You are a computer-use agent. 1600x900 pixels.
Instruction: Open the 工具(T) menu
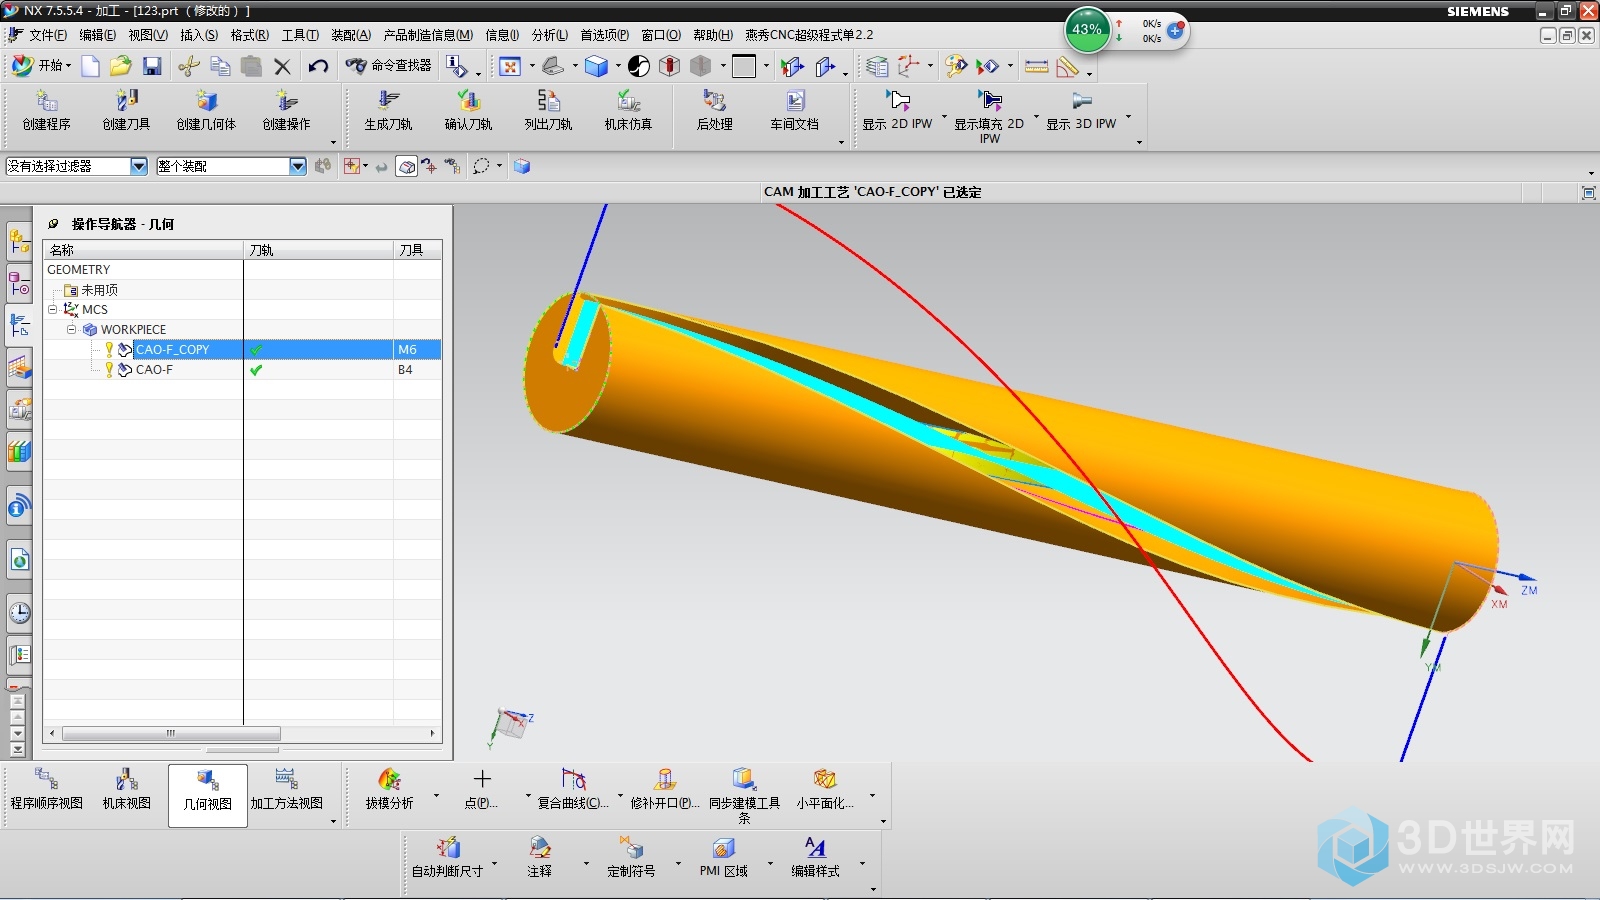(300, 35)
